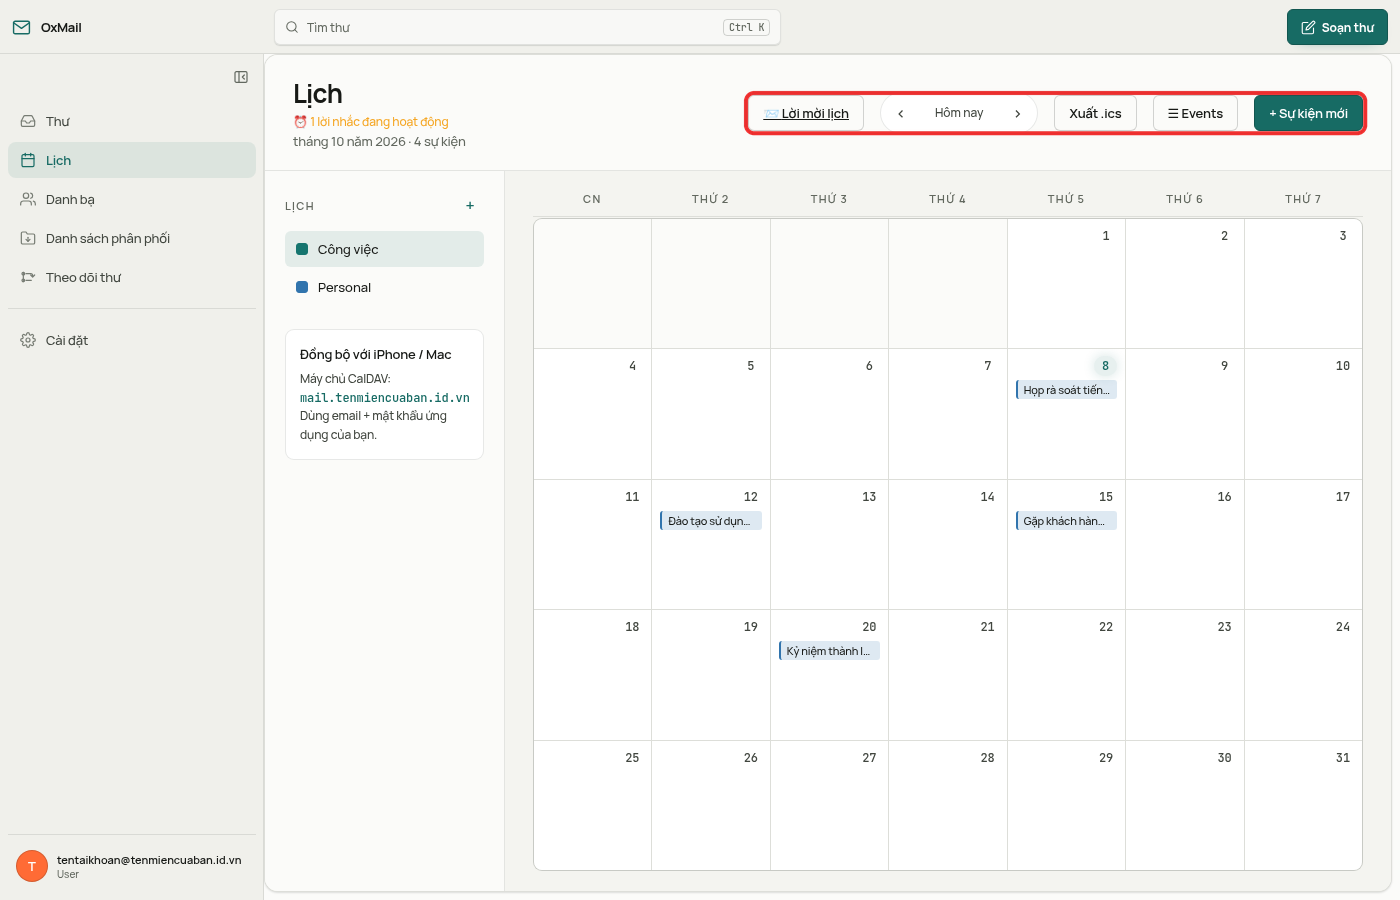Image resolution: width=1400 pixels, height=900 pixels.
Task: Click the search magnifier icon
Action: click(x=292, y=27)
